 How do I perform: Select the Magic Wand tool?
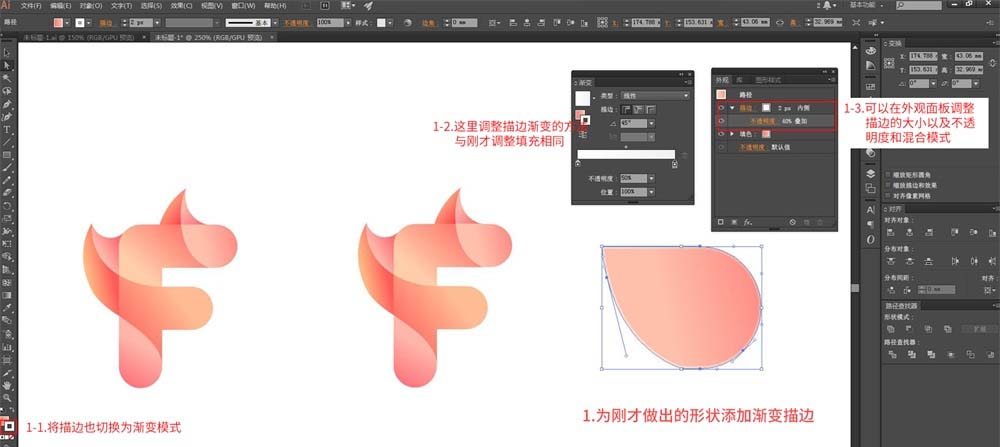7,78
